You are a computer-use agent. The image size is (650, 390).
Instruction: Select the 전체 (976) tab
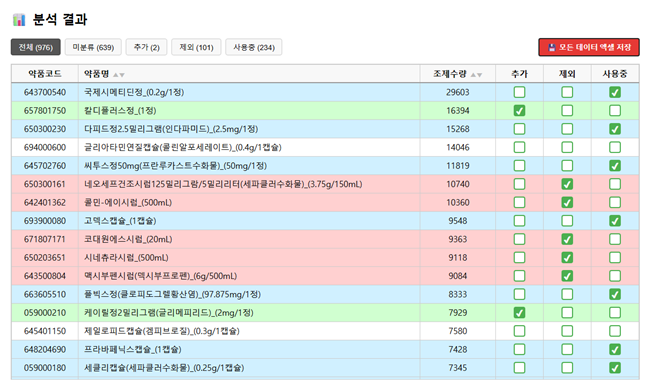[36, 47]
